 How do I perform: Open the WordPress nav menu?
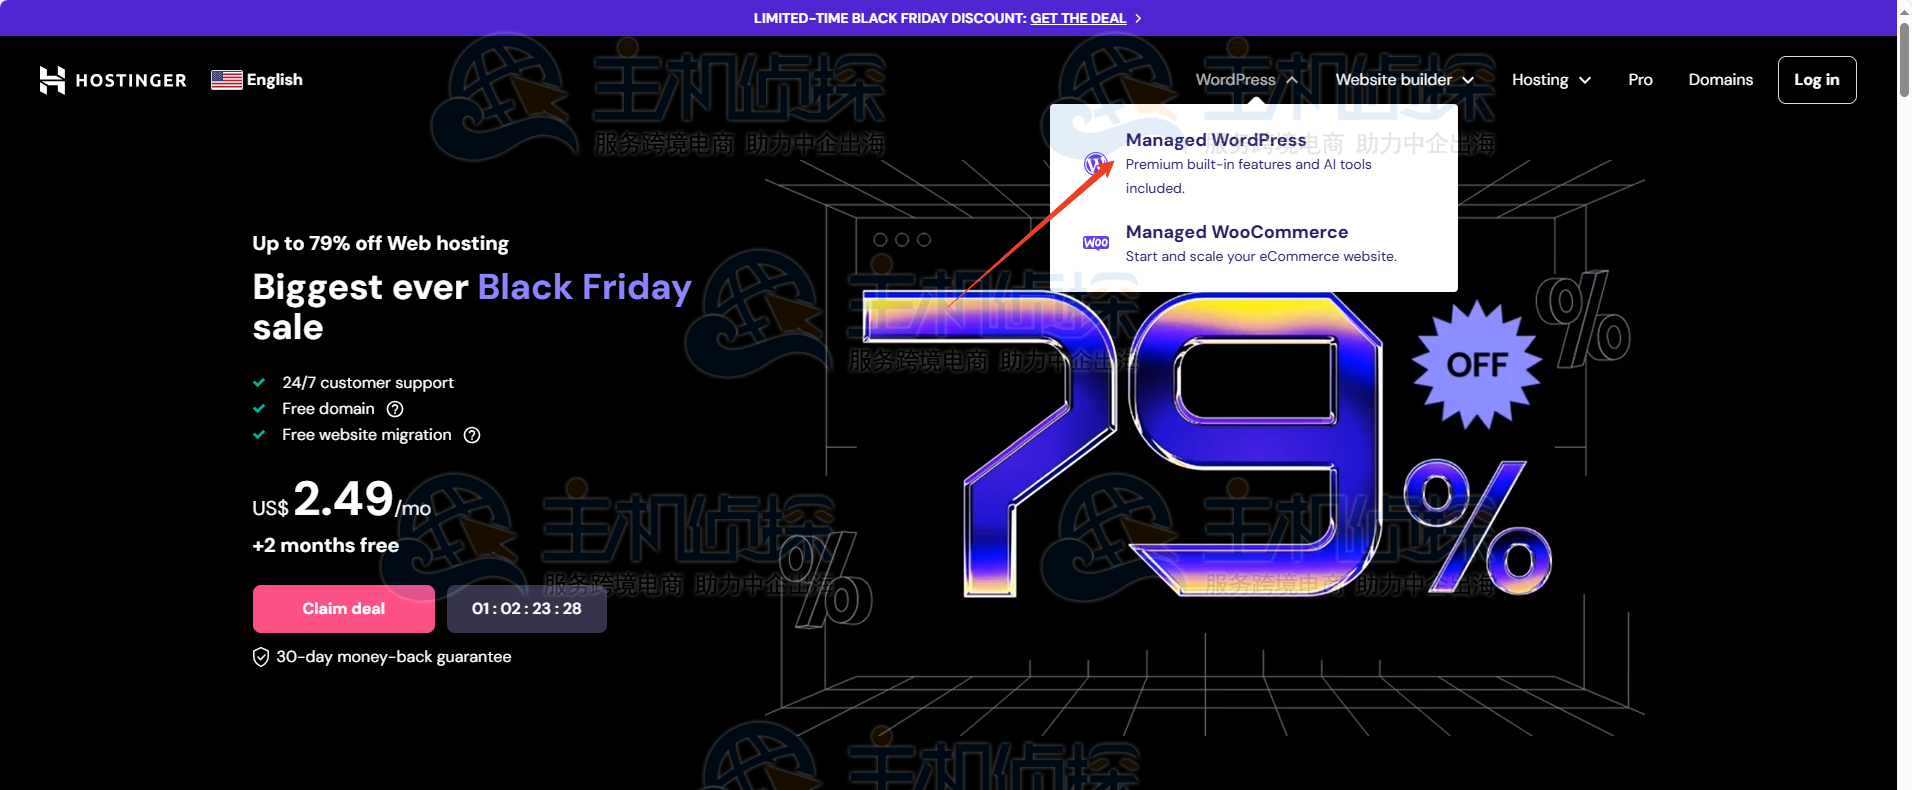[x=1246, y=80]
